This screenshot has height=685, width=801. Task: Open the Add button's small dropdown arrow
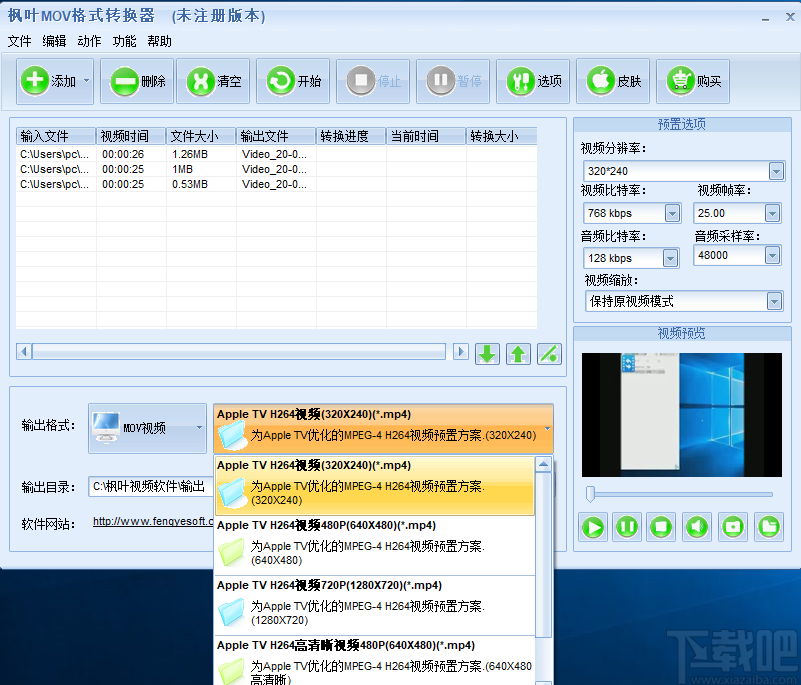tap(86, 81)
